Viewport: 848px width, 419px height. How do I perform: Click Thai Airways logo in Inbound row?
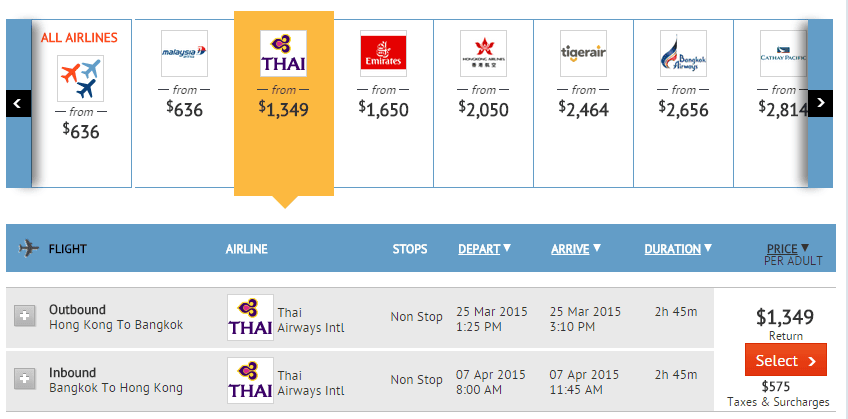[x=250, y=380]
